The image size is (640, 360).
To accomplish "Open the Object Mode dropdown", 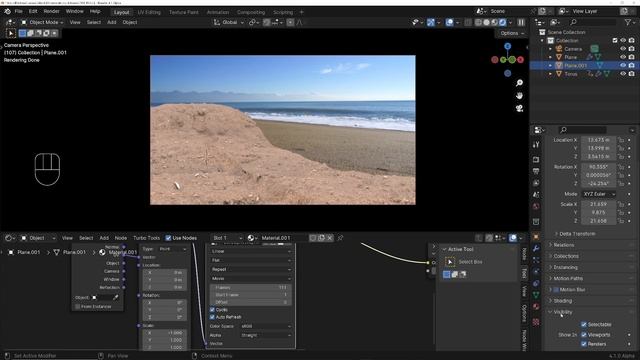I will pos(42,22).
